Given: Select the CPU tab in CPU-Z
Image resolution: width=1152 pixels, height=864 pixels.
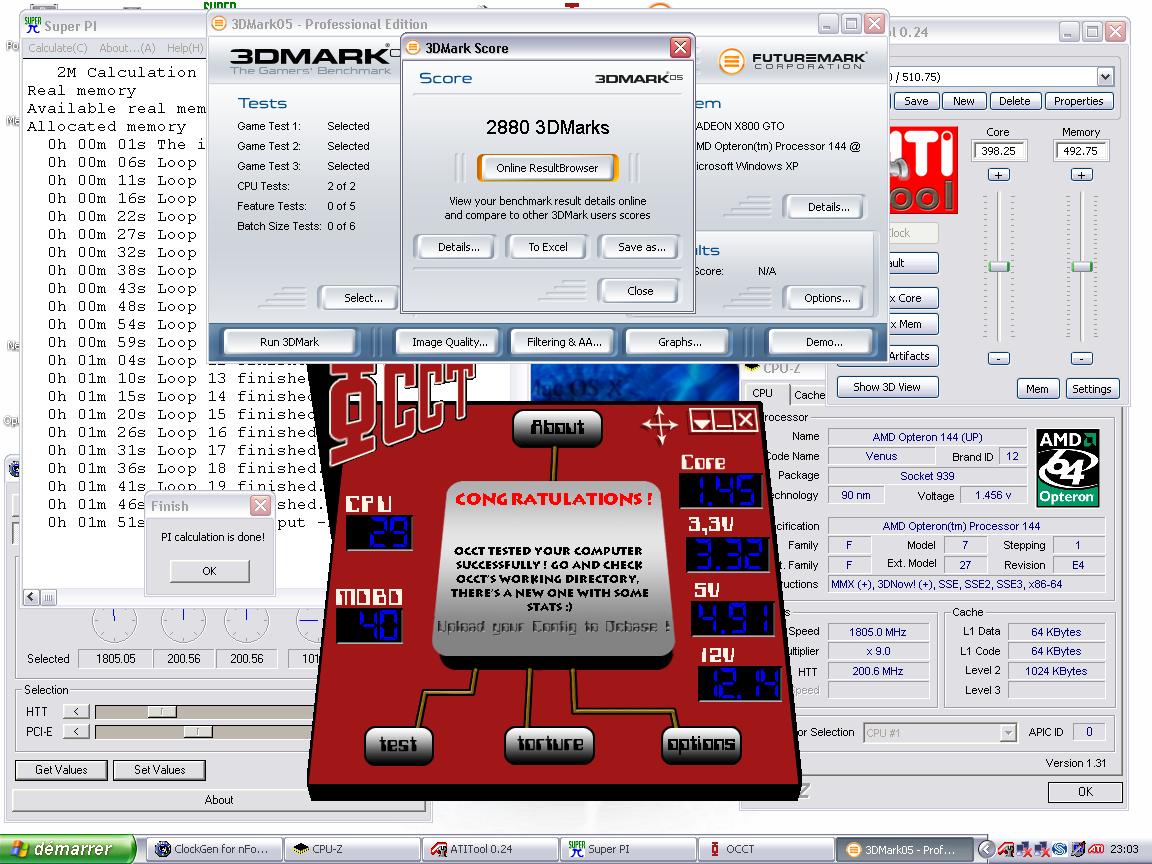Looking at the screenshot, I should tap(763, 393).
